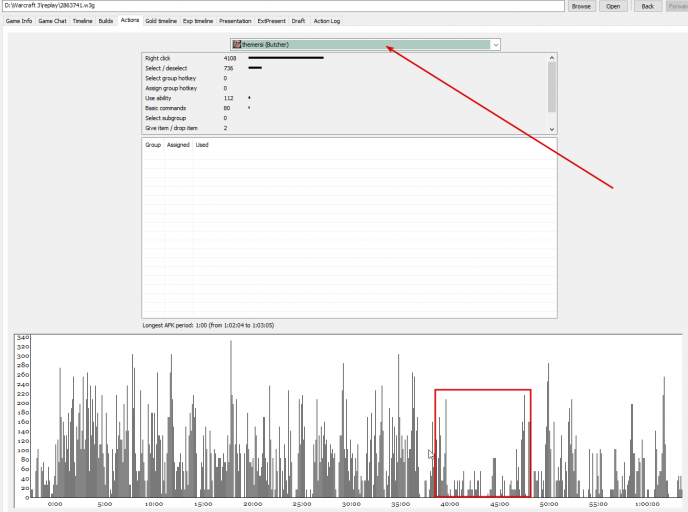Open the Exp timeline tab
This screenshot has width=688, height=512.
pos(198,21)
